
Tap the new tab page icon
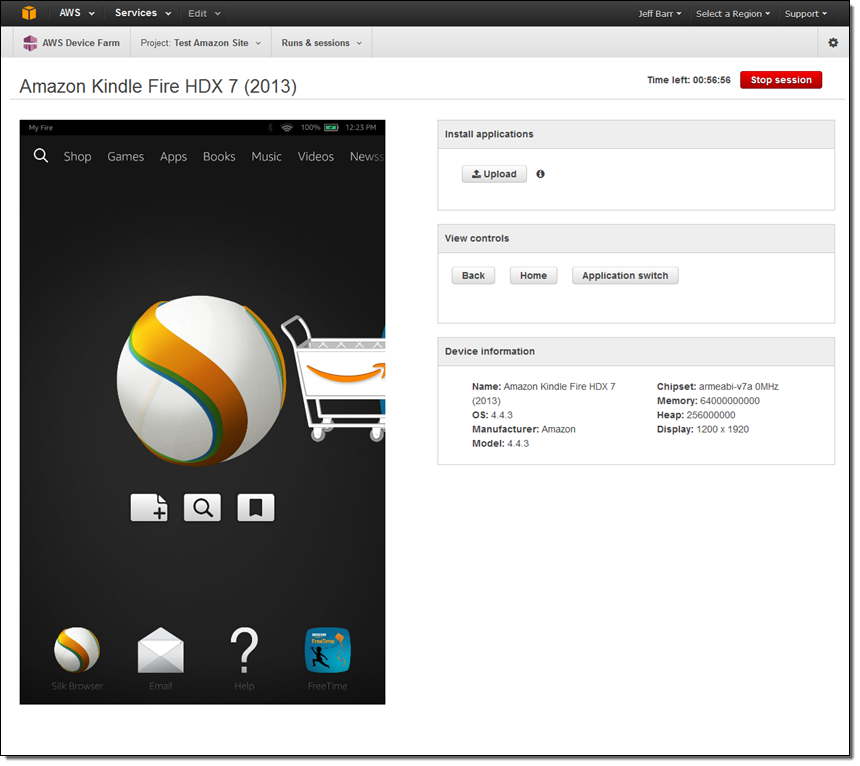[149, 508]
